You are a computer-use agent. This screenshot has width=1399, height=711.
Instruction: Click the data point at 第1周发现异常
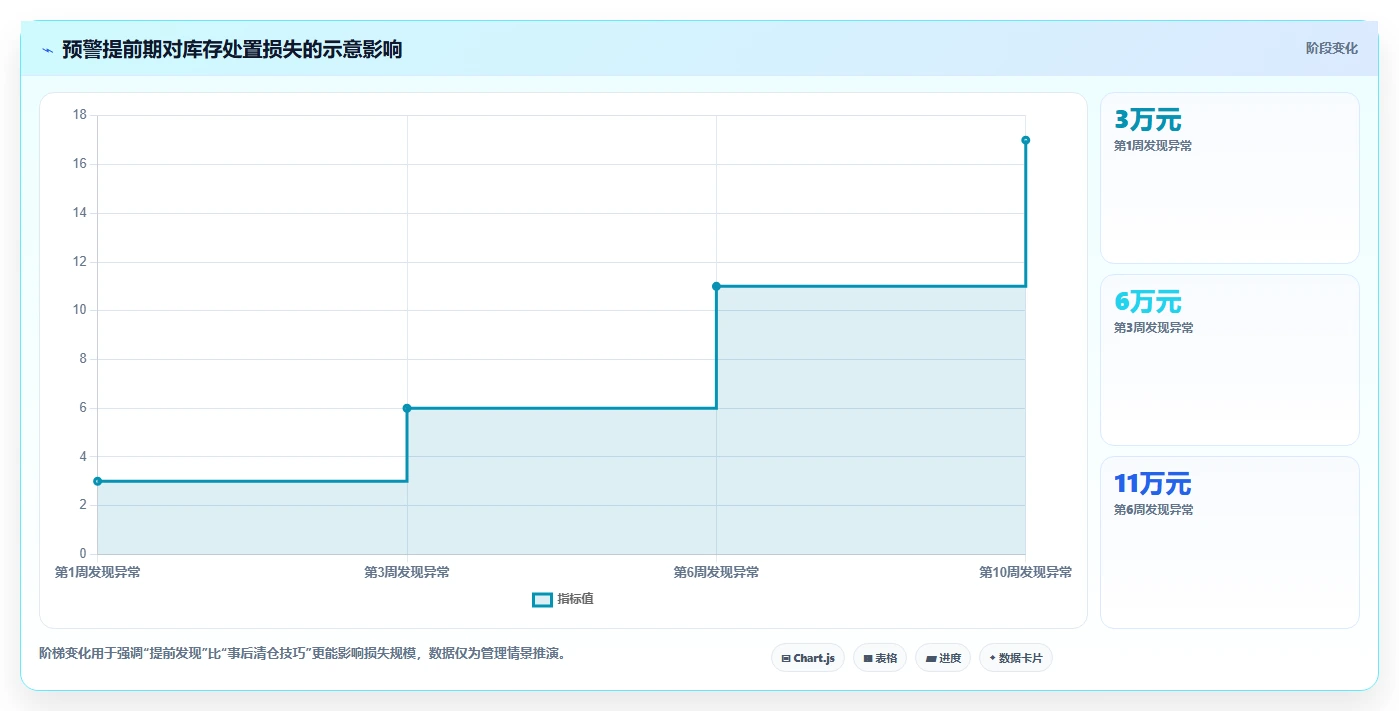tap(97, 481)
